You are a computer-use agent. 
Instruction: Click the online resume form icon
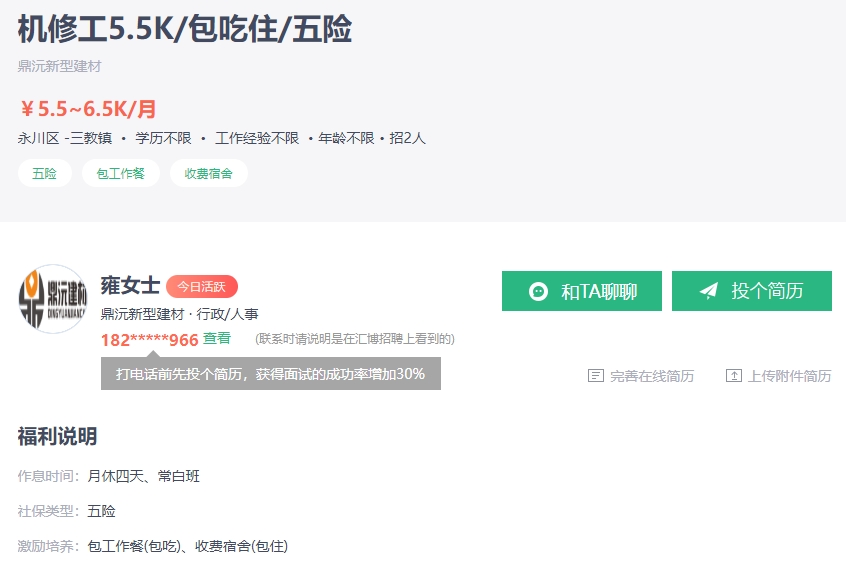596,375
